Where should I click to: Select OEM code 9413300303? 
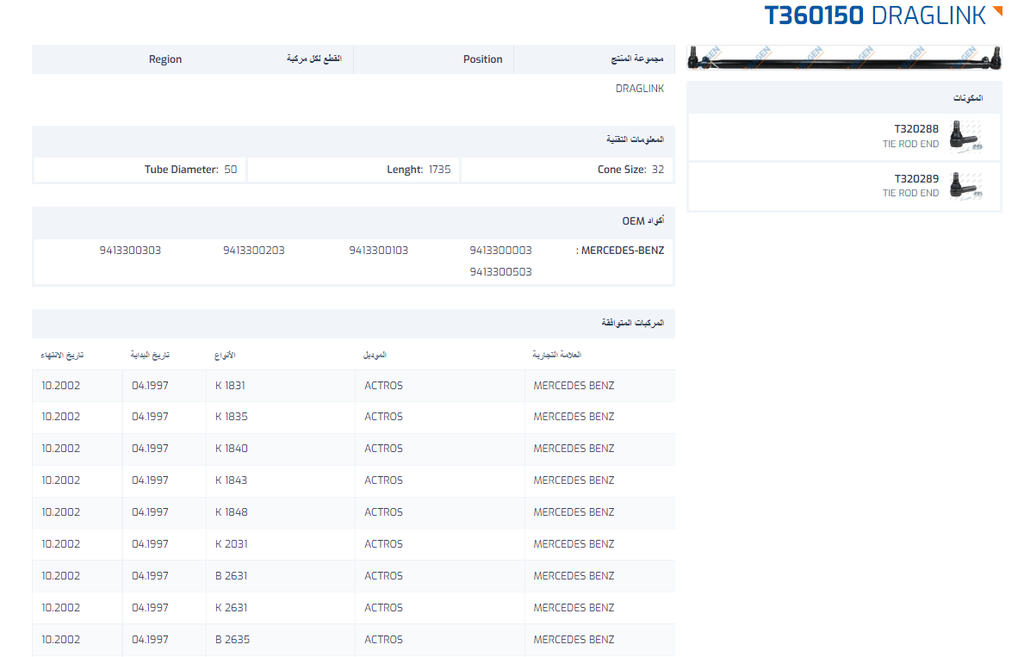(130, 250)
